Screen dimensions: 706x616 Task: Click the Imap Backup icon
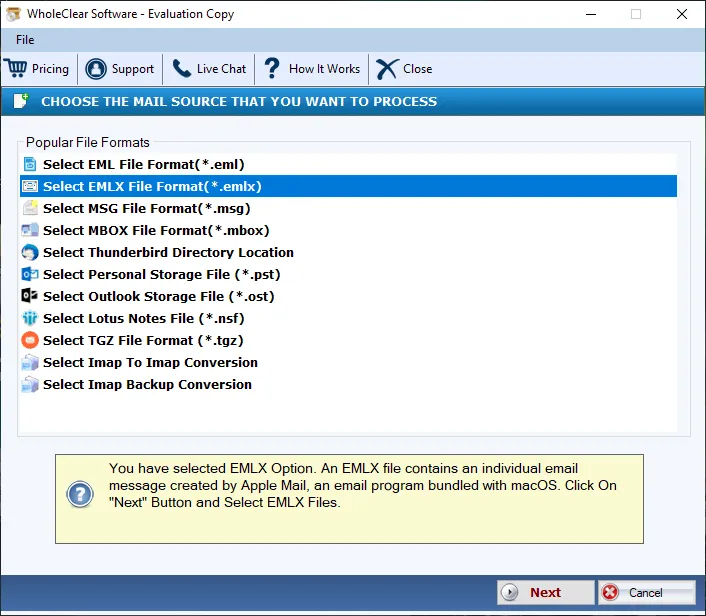(30, 384)
